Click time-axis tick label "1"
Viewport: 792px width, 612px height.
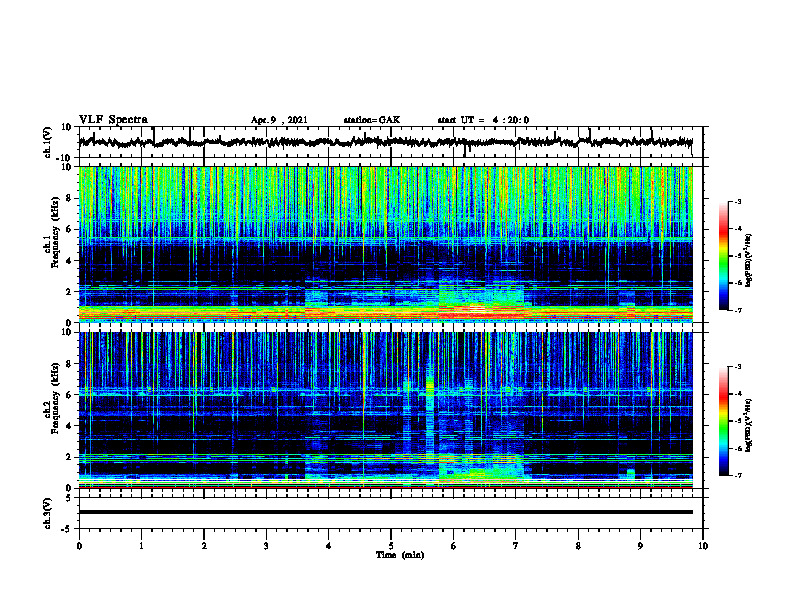[141, 546]
